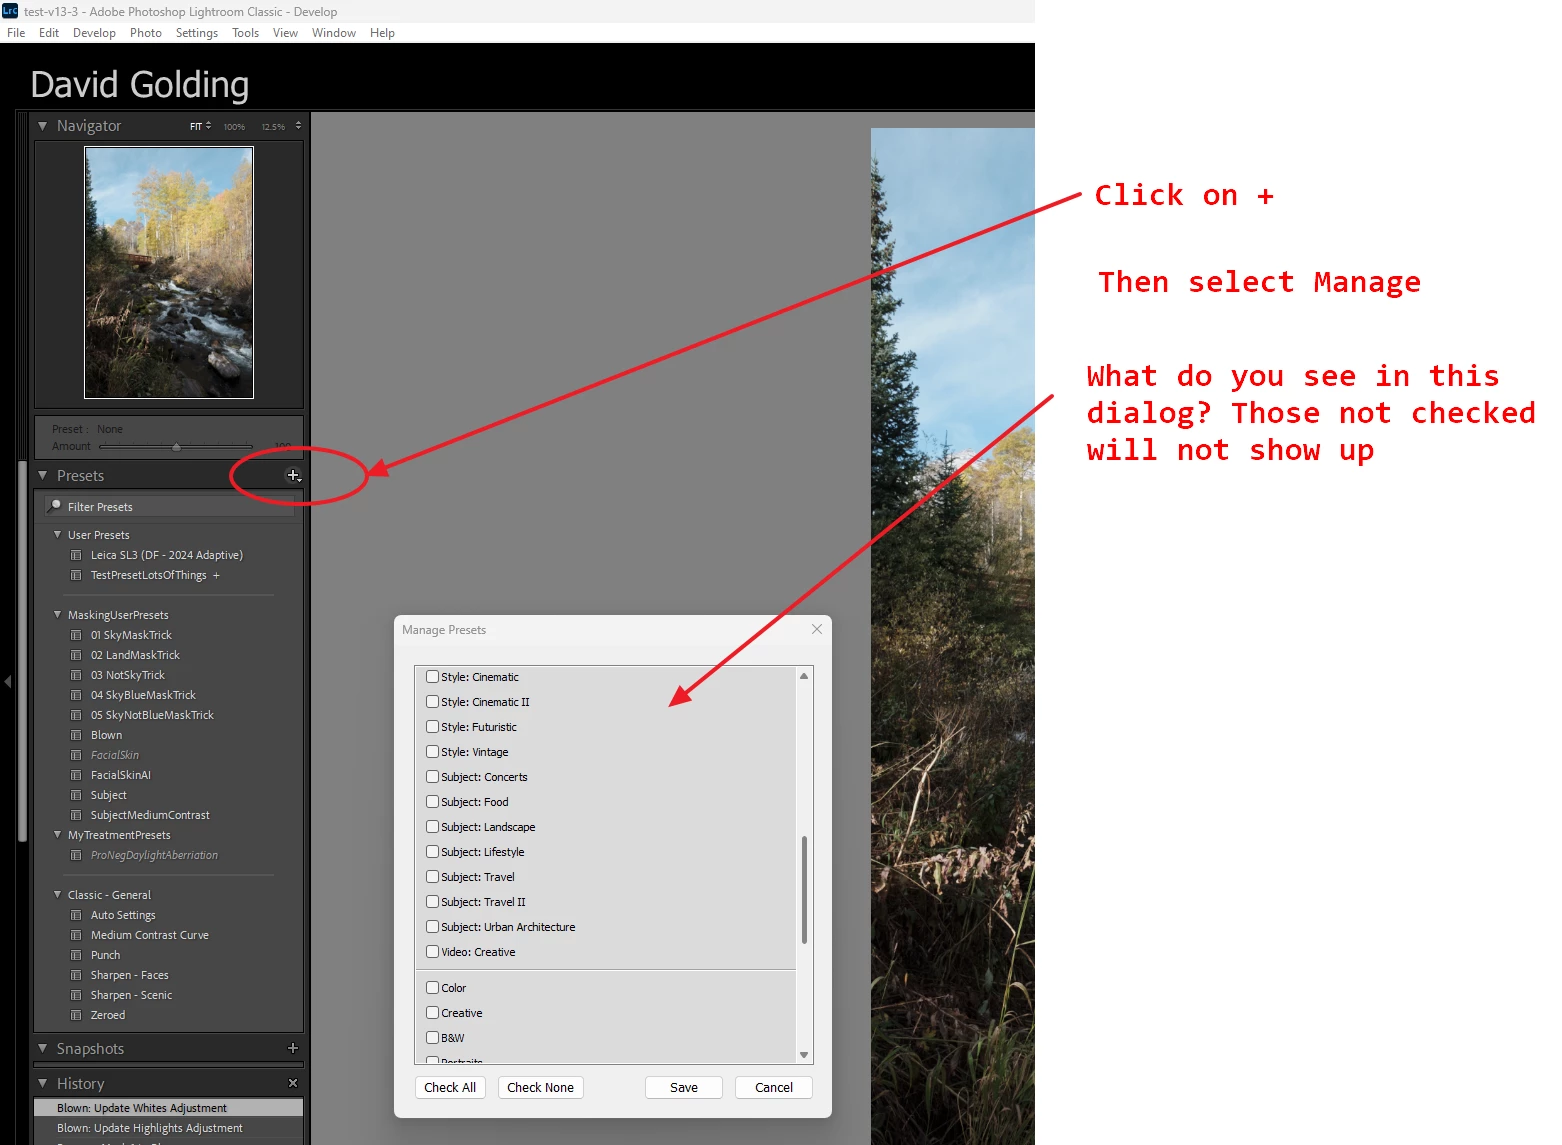This screenshot has width=1562, height=1145.
Task: Check the Style: Cinematic checkbox
Action: pos(433,677)
